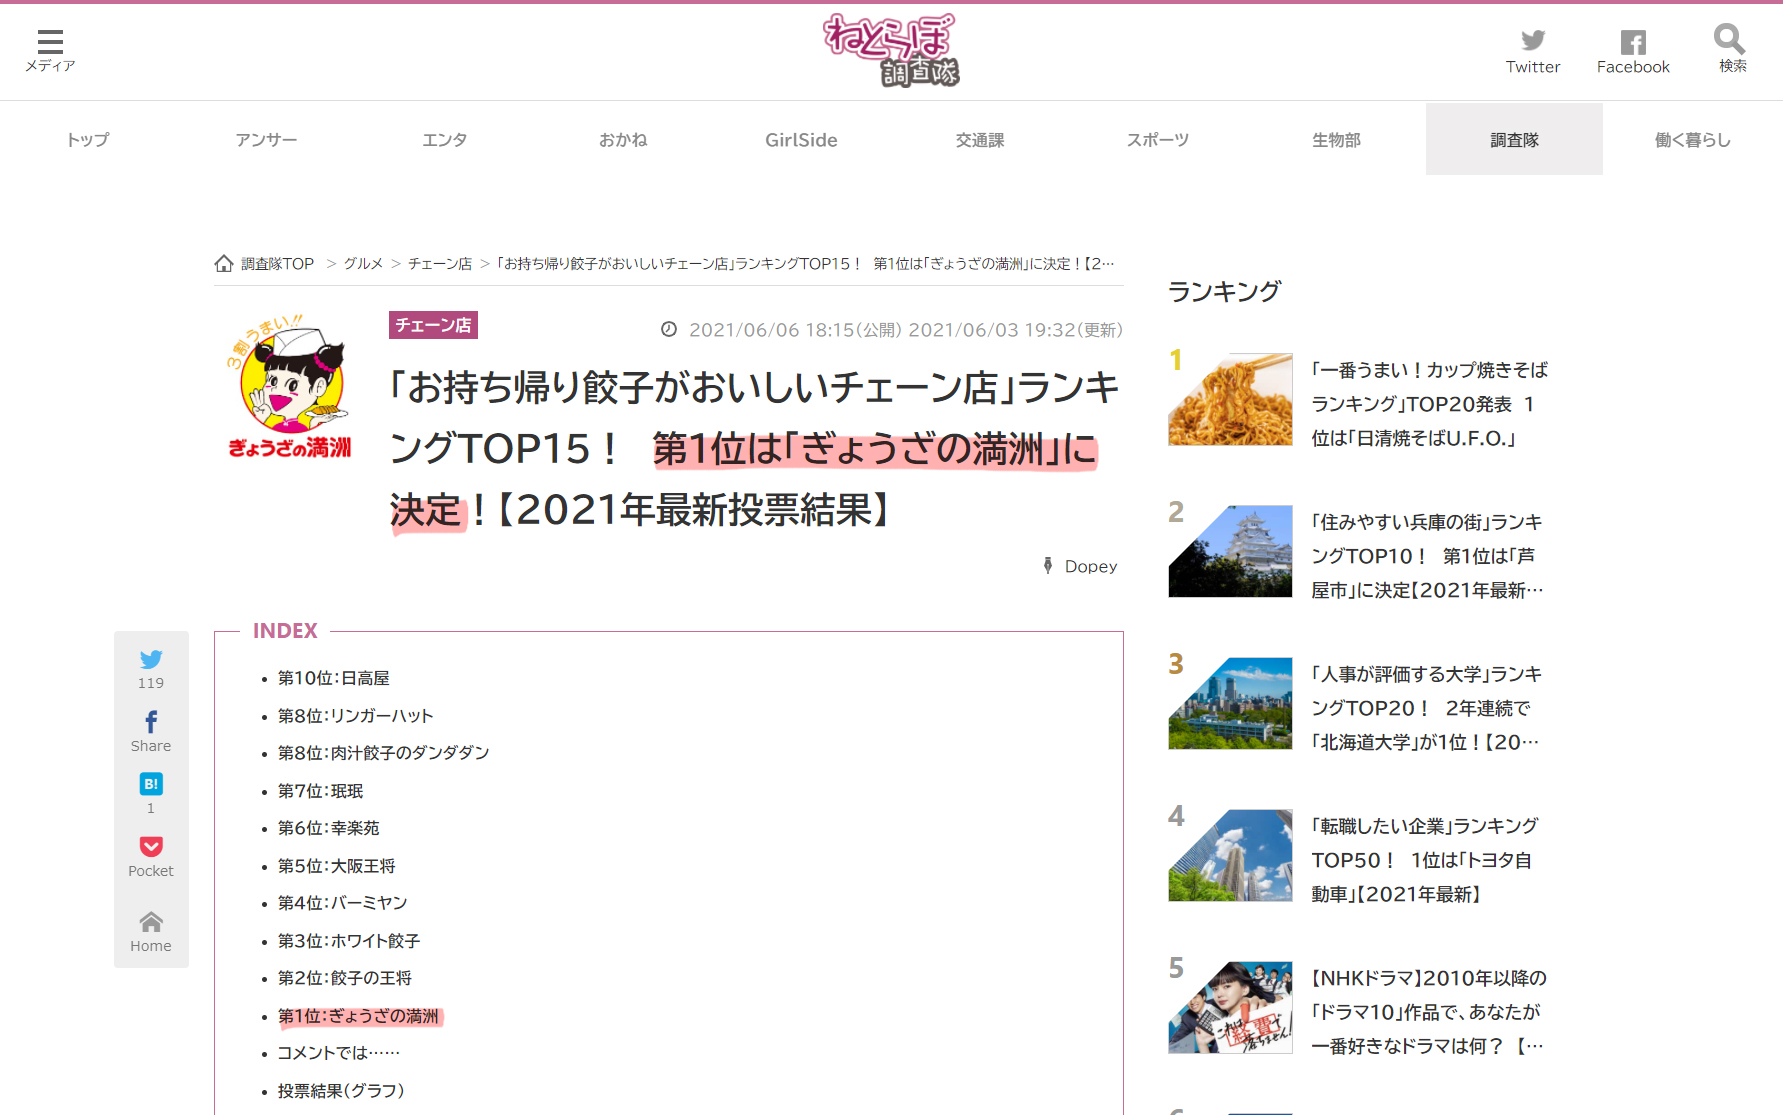The width and height of the screenshot is (1783, 1115).
Task: Open the トップ navigation tab
Action: (88, 140)
